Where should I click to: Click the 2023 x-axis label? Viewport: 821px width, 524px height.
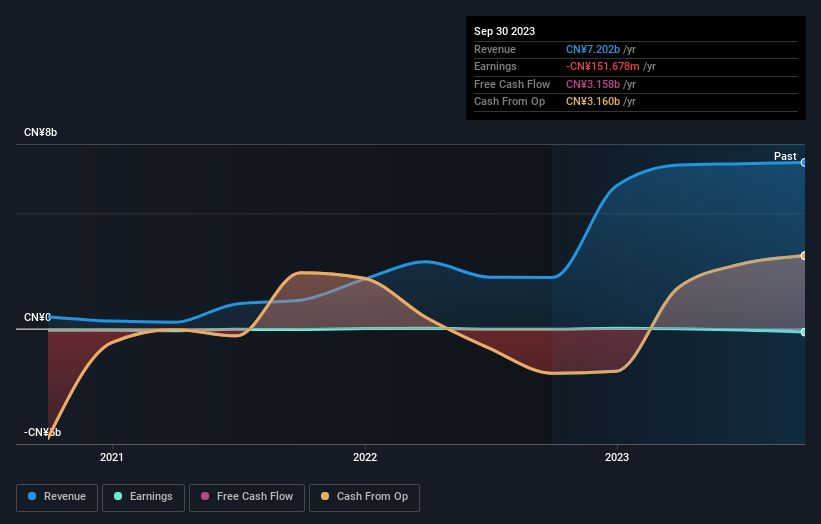click(617, 458)
